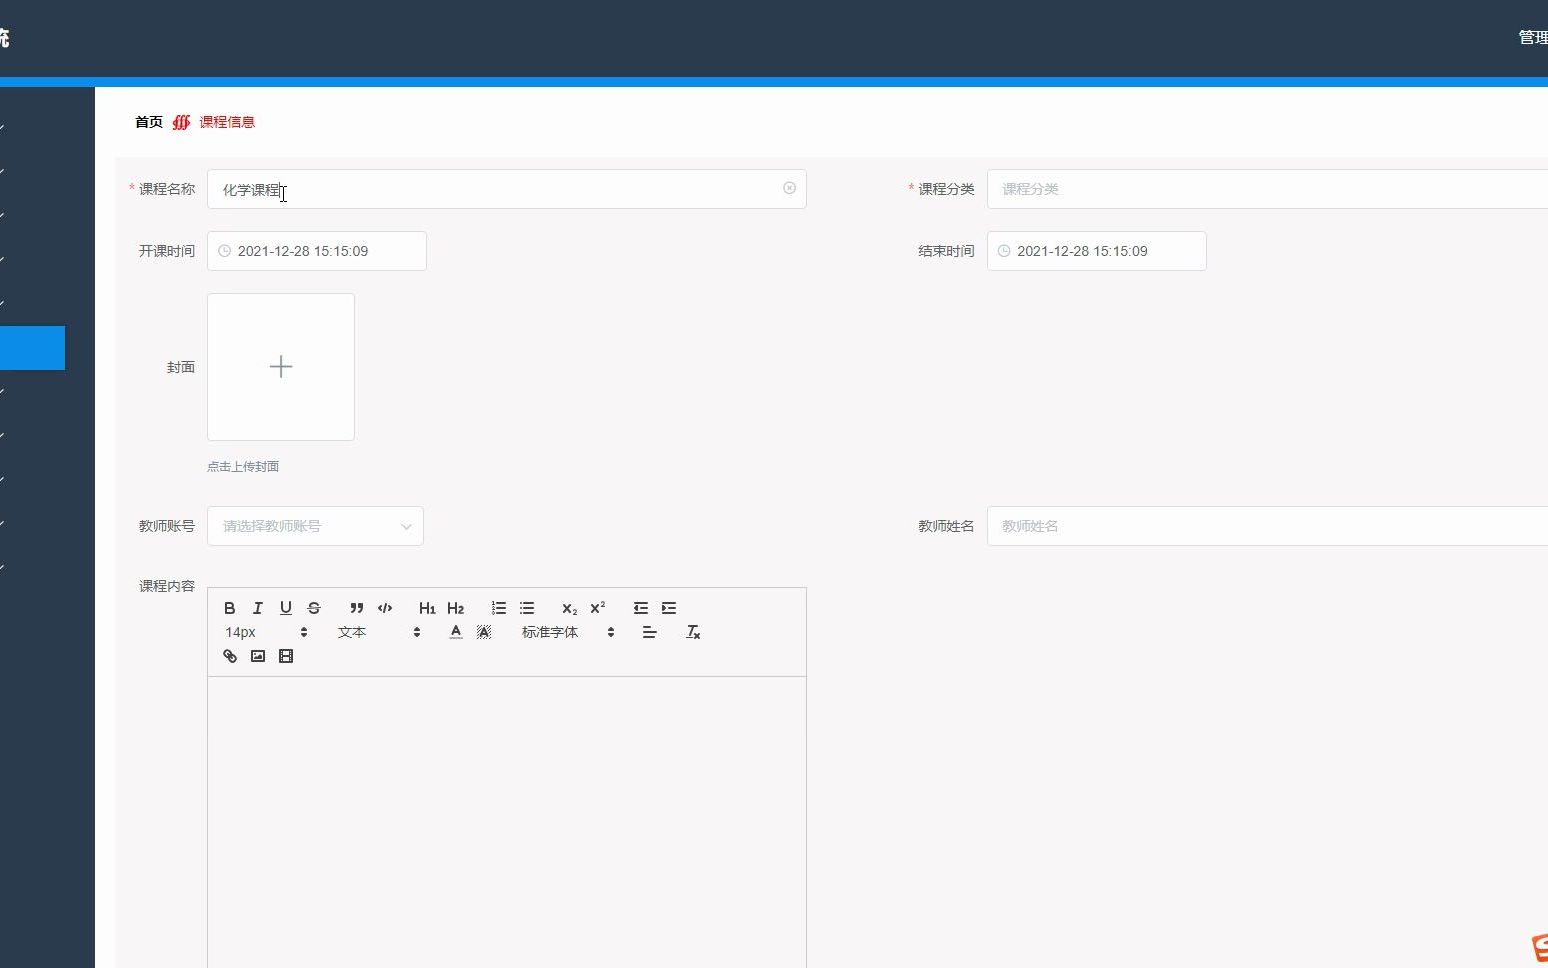Apply italic formatting

coord(257,608)
